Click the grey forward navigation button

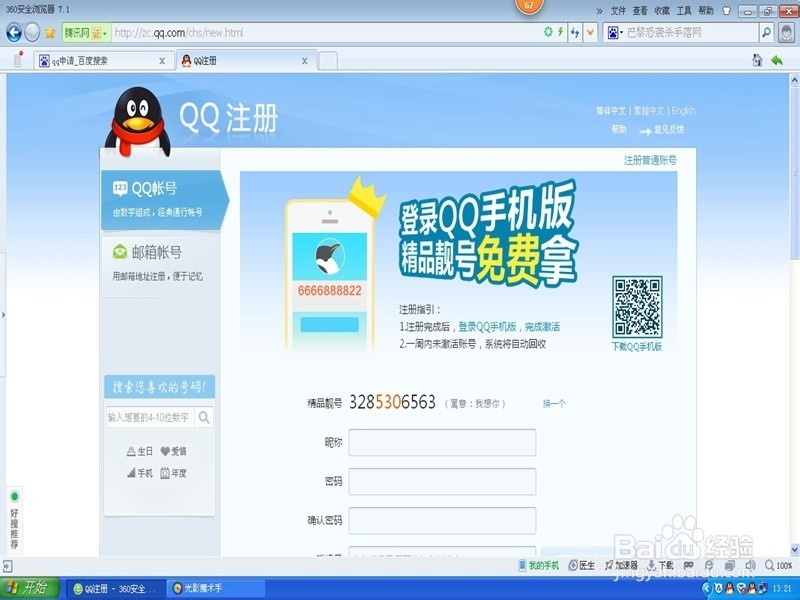coord(32,33)
